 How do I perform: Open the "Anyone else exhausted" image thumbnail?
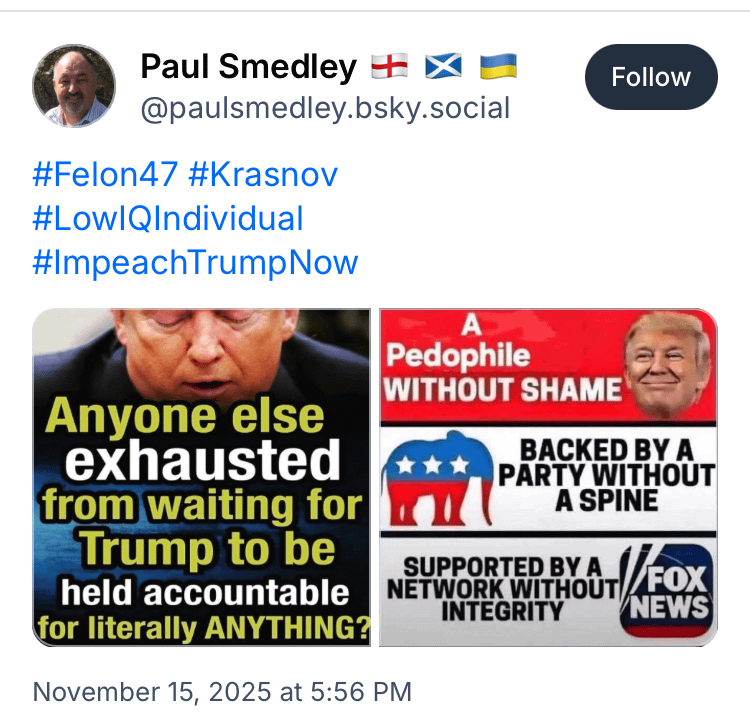(x=202, y=478)
